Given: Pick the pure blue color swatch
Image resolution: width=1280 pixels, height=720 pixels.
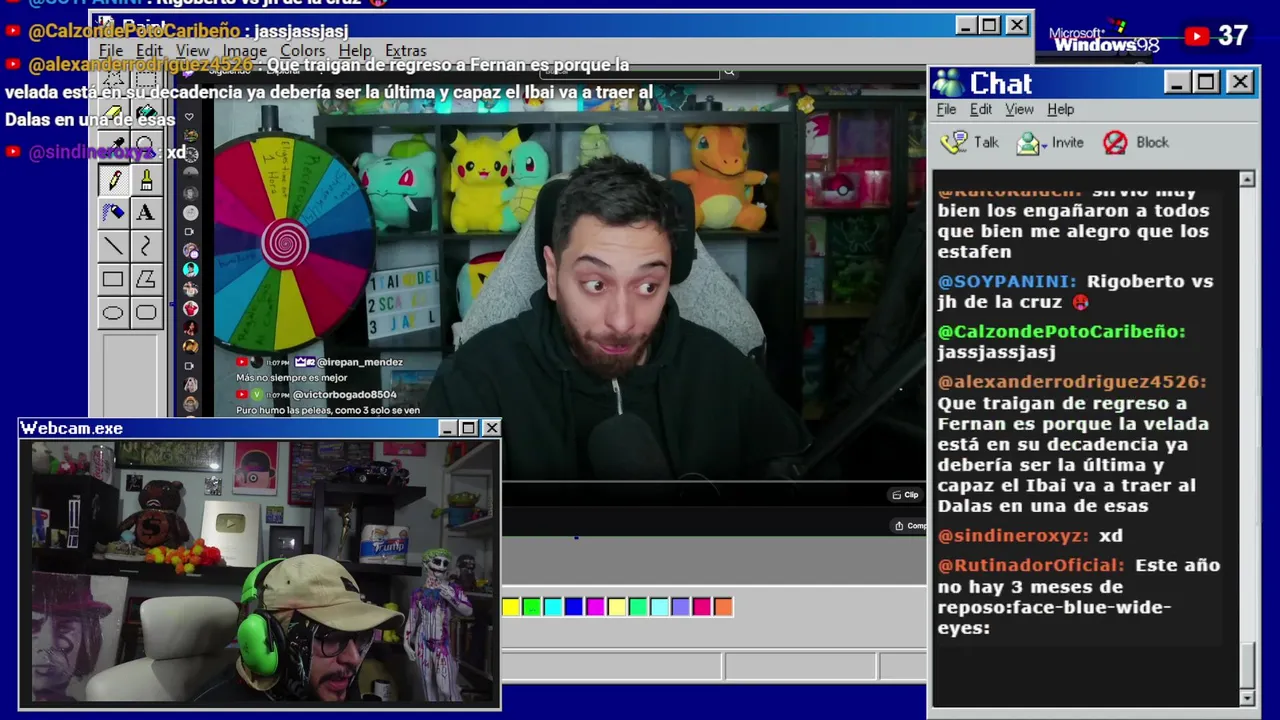Looking at the screenshot, I should coord(574,606).
